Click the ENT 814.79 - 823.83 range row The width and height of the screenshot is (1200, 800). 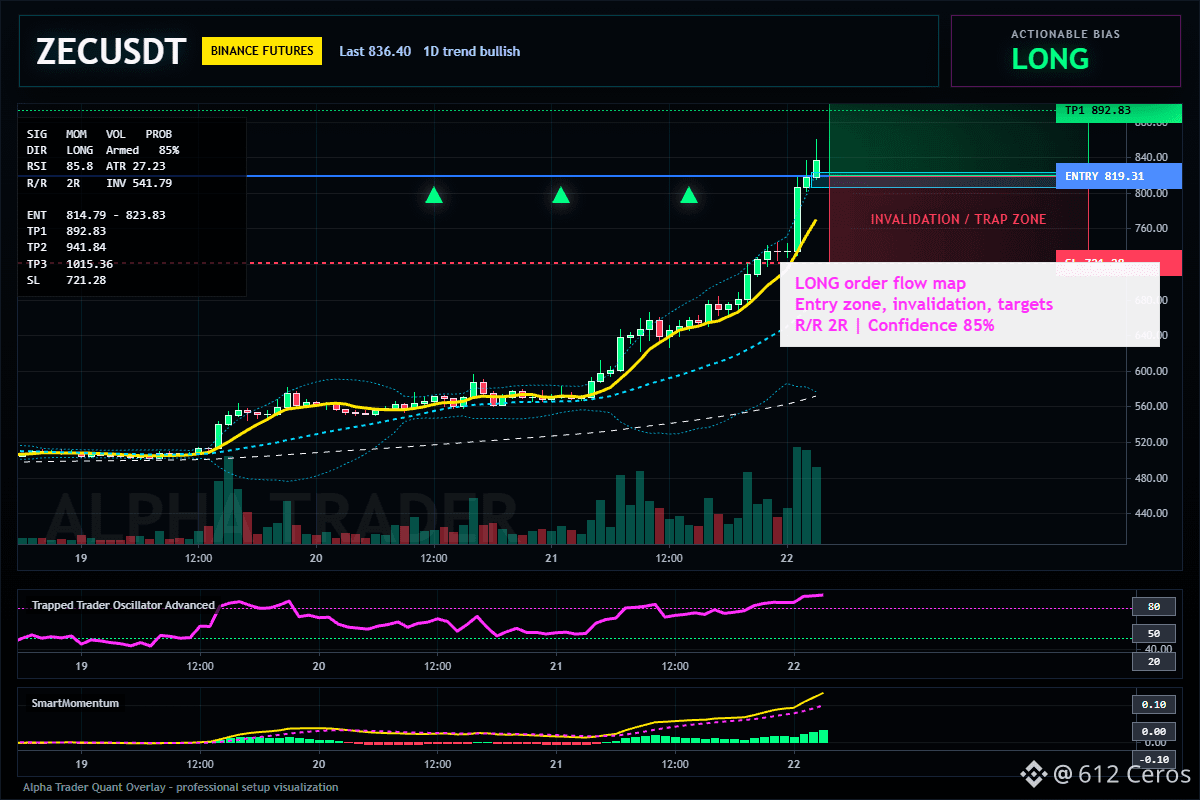[x=96, y=214]
